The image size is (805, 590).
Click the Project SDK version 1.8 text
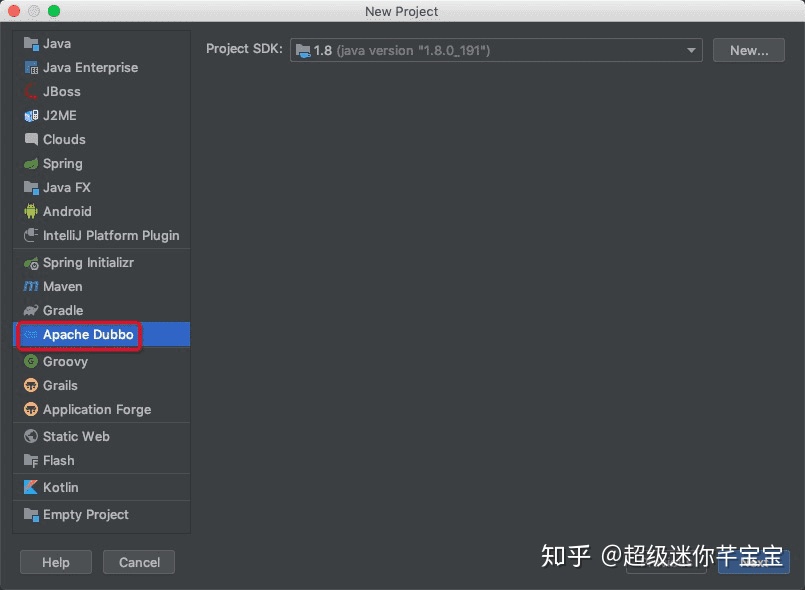point(322,51)
